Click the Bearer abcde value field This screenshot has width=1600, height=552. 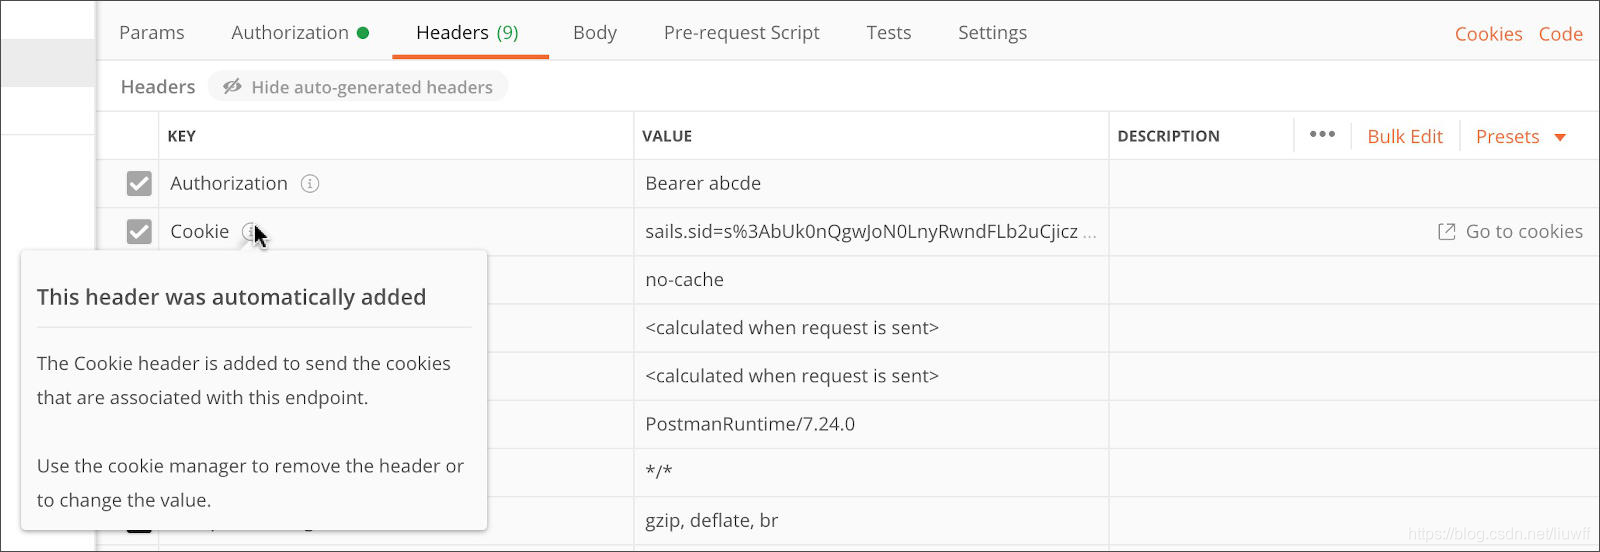[x=702, y=184]
